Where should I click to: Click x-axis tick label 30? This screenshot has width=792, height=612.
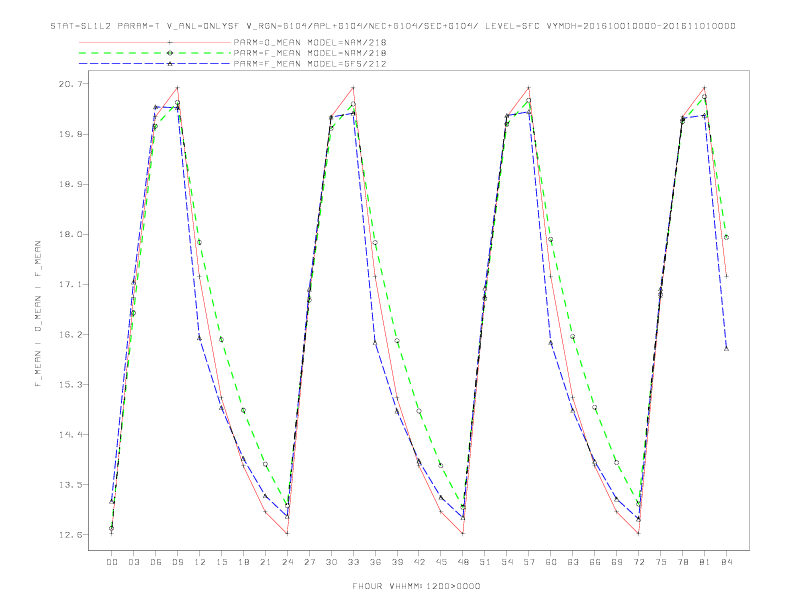331,562
